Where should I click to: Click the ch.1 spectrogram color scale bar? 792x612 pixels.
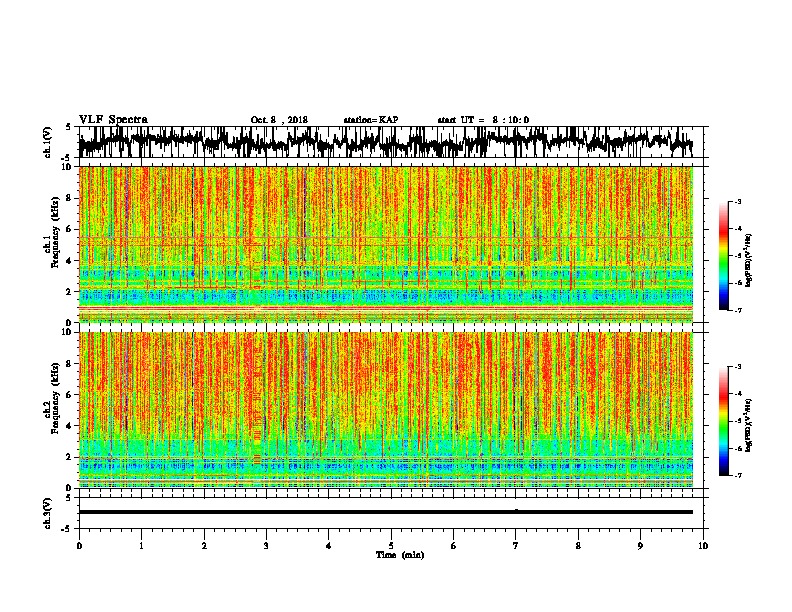[723, 256]
